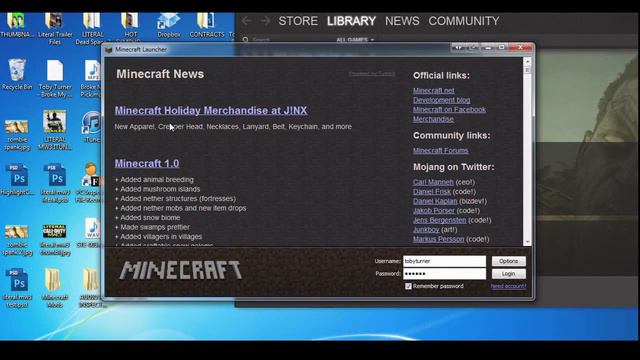
Task: Open the Development blog link
Action: pos(442,100)
